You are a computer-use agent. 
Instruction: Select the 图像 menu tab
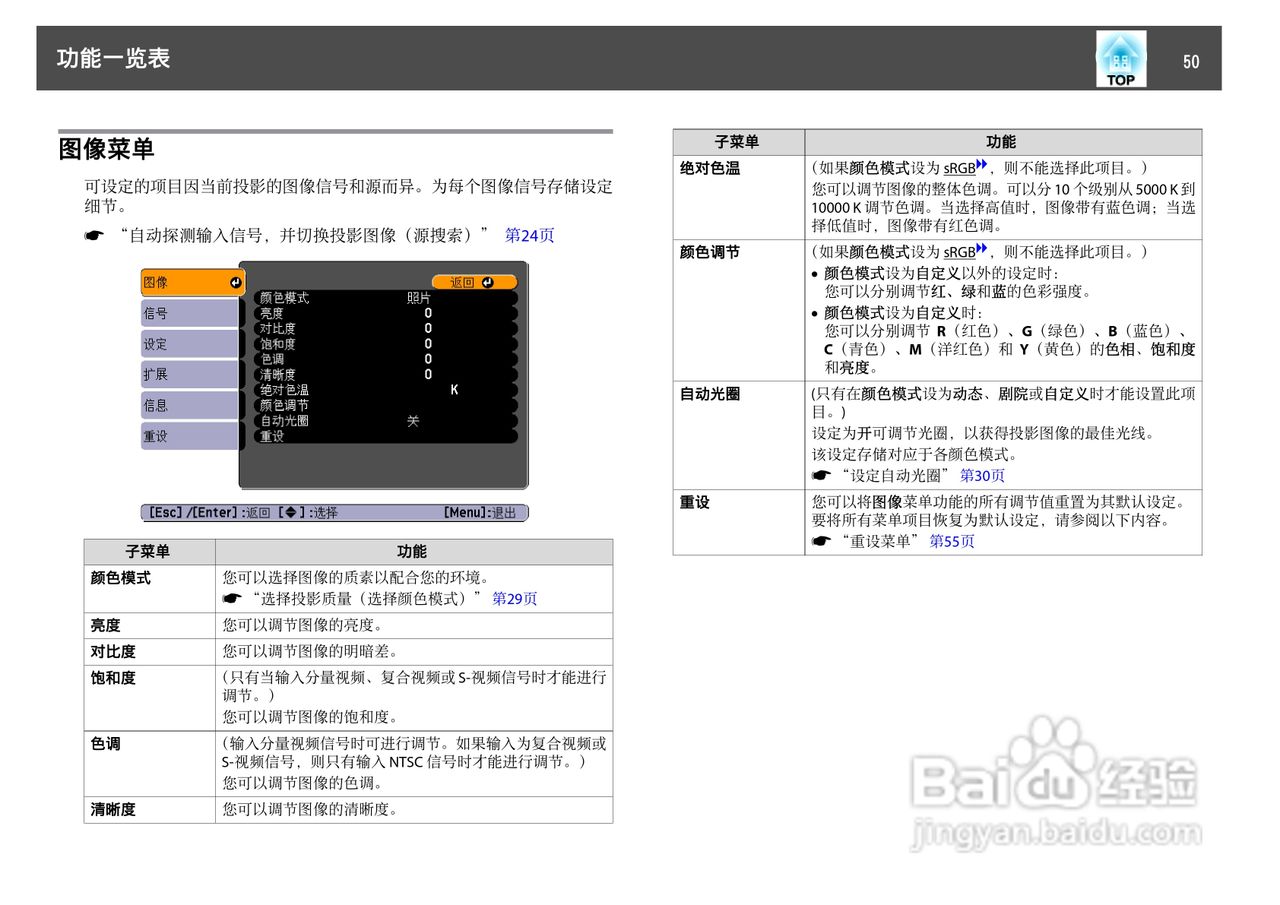coord(193,283)
